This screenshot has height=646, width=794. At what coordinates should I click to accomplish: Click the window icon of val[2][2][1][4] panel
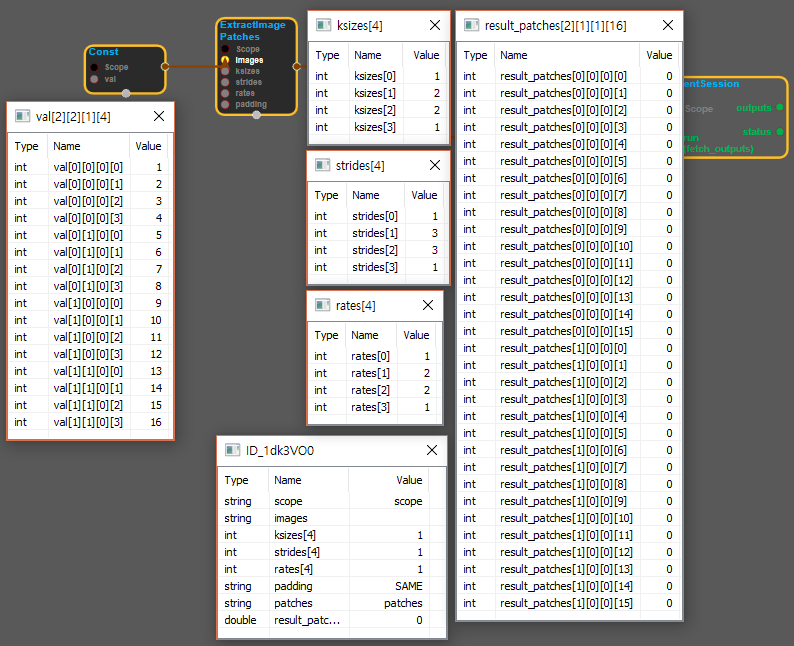point(22,117)
